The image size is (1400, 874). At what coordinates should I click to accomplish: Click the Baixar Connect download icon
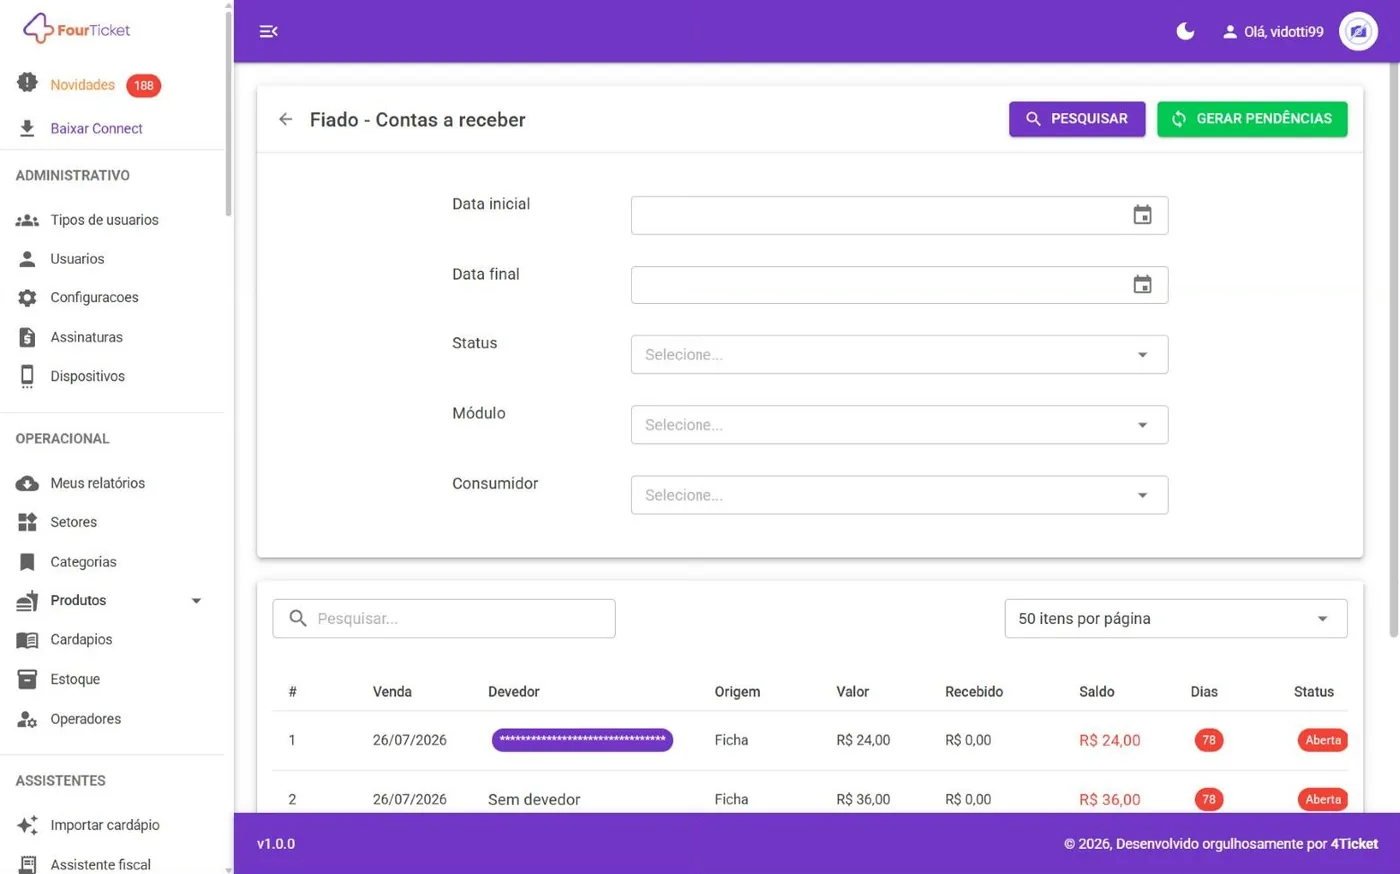pyautogui.click(x=27, y=128)
